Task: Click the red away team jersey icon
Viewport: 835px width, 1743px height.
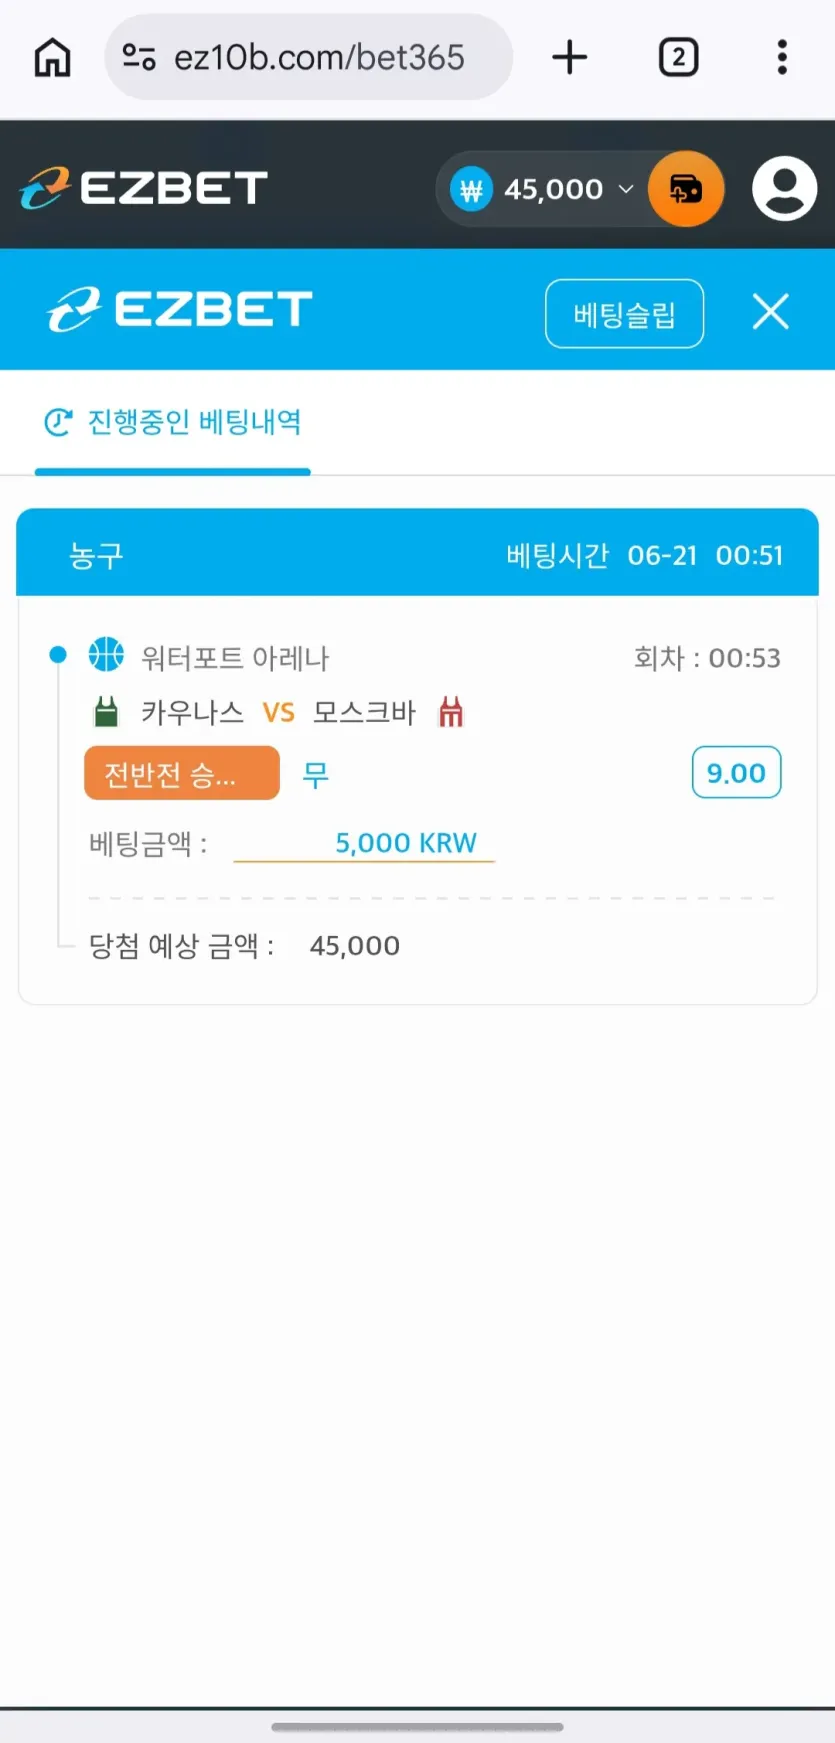Action: click(x=451, y=712)
